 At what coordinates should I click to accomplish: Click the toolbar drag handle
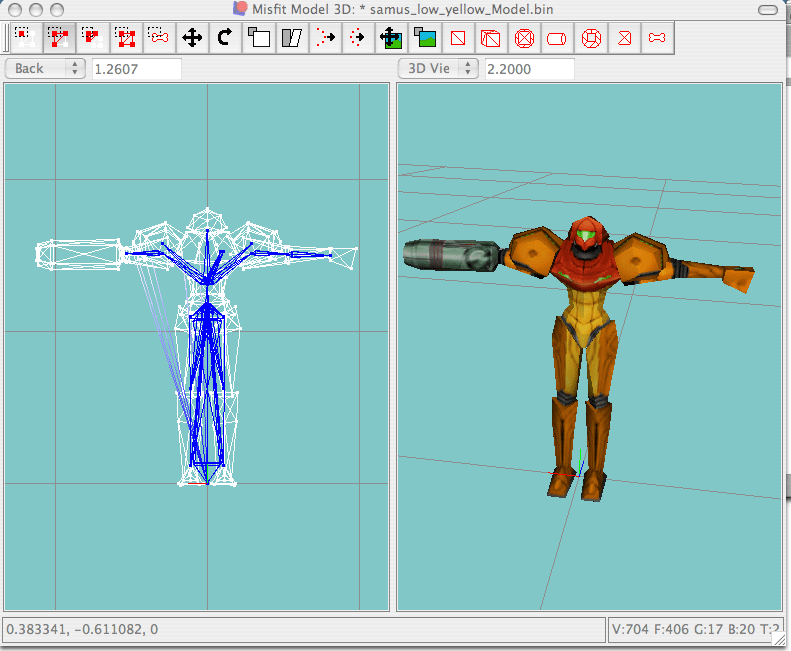[5, 37]
